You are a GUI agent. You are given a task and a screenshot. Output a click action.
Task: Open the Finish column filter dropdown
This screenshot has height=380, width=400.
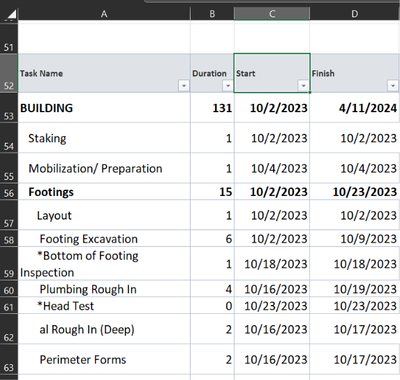393,86
